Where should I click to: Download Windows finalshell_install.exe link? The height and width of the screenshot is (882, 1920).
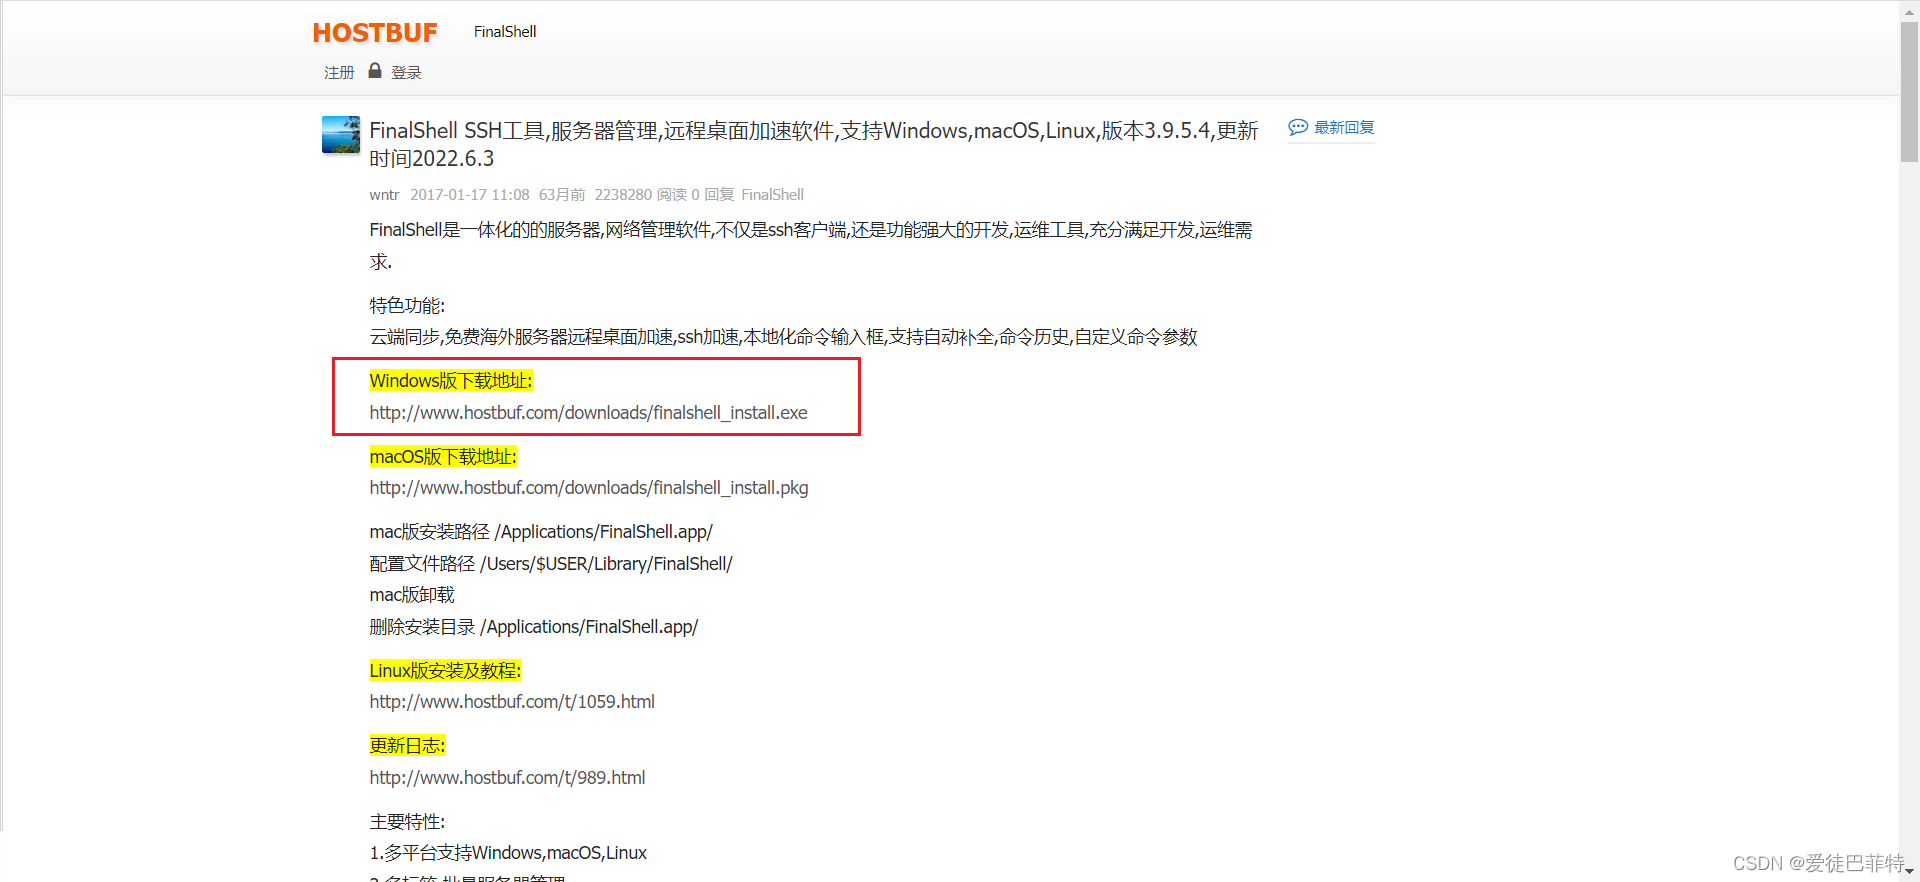[x=588, y=413]
